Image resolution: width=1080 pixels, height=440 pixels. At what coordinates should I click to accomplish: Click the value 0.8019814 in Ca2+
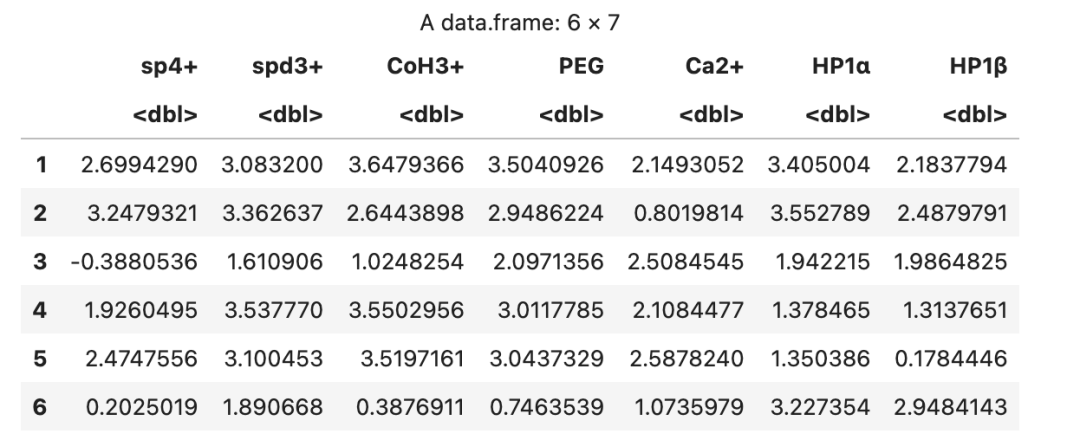tap(688, 213)
